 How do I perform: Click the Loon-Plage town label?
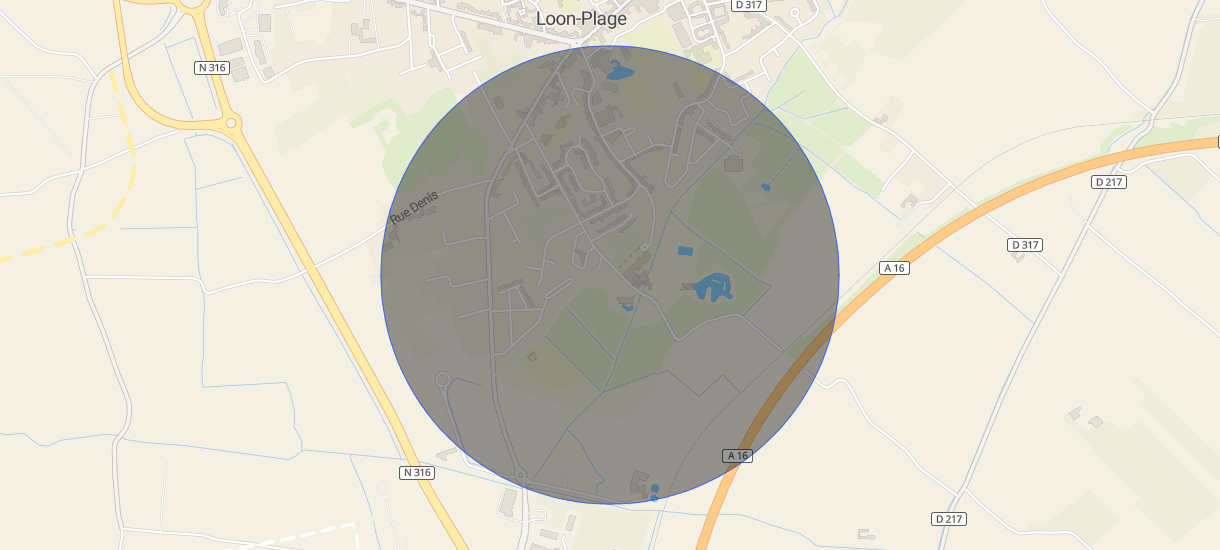[x=581, y=19]
